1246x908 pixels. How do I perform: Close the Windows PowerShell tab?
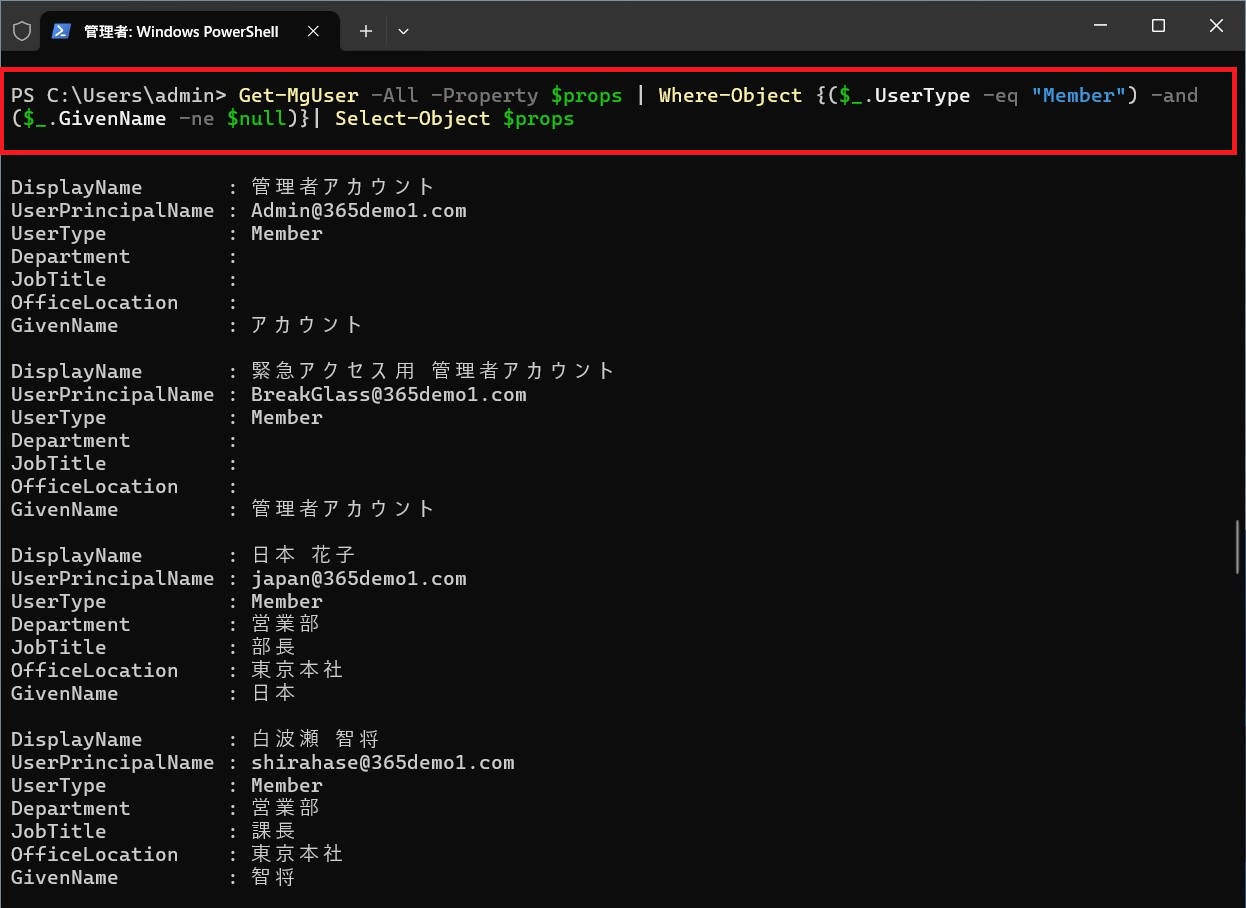click(x=313, y=31)
